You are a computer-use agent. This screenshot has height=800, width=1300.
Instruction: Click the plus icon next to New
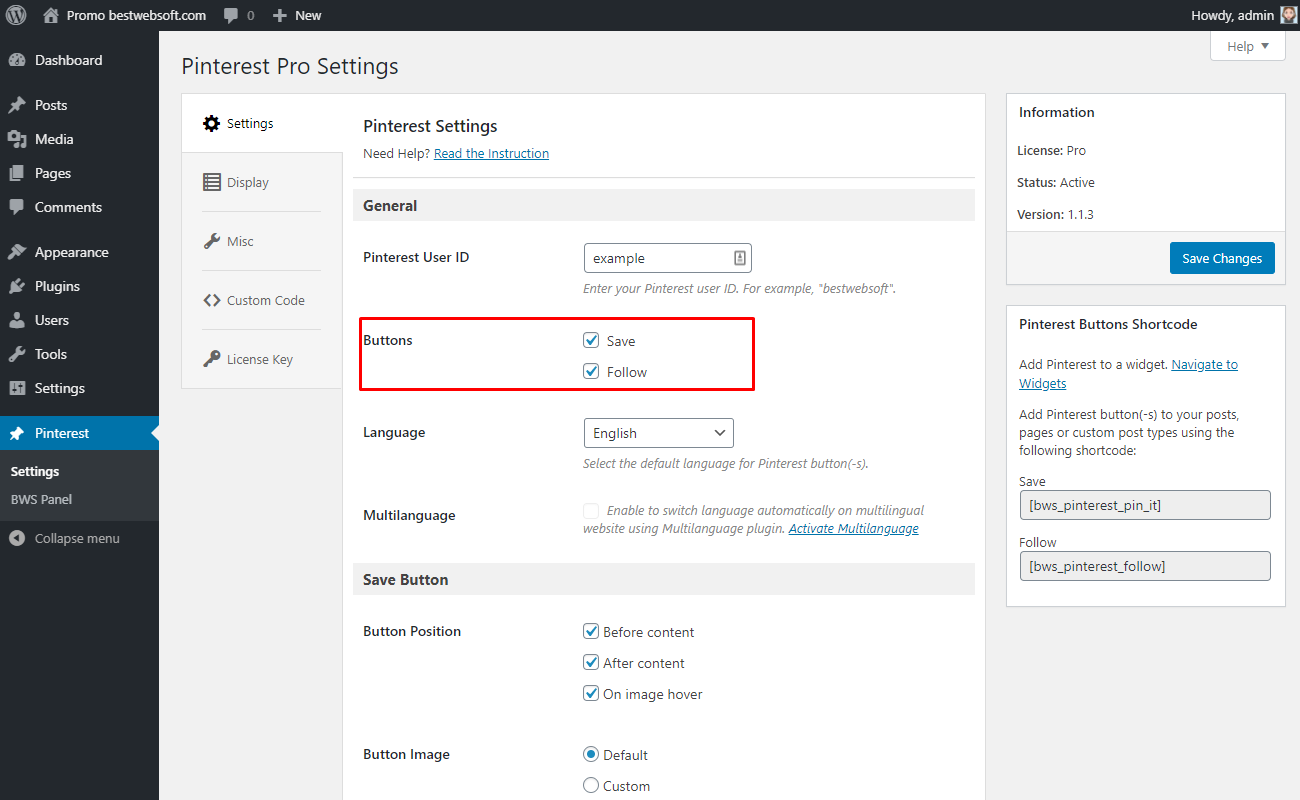click(x=280, y=16)
